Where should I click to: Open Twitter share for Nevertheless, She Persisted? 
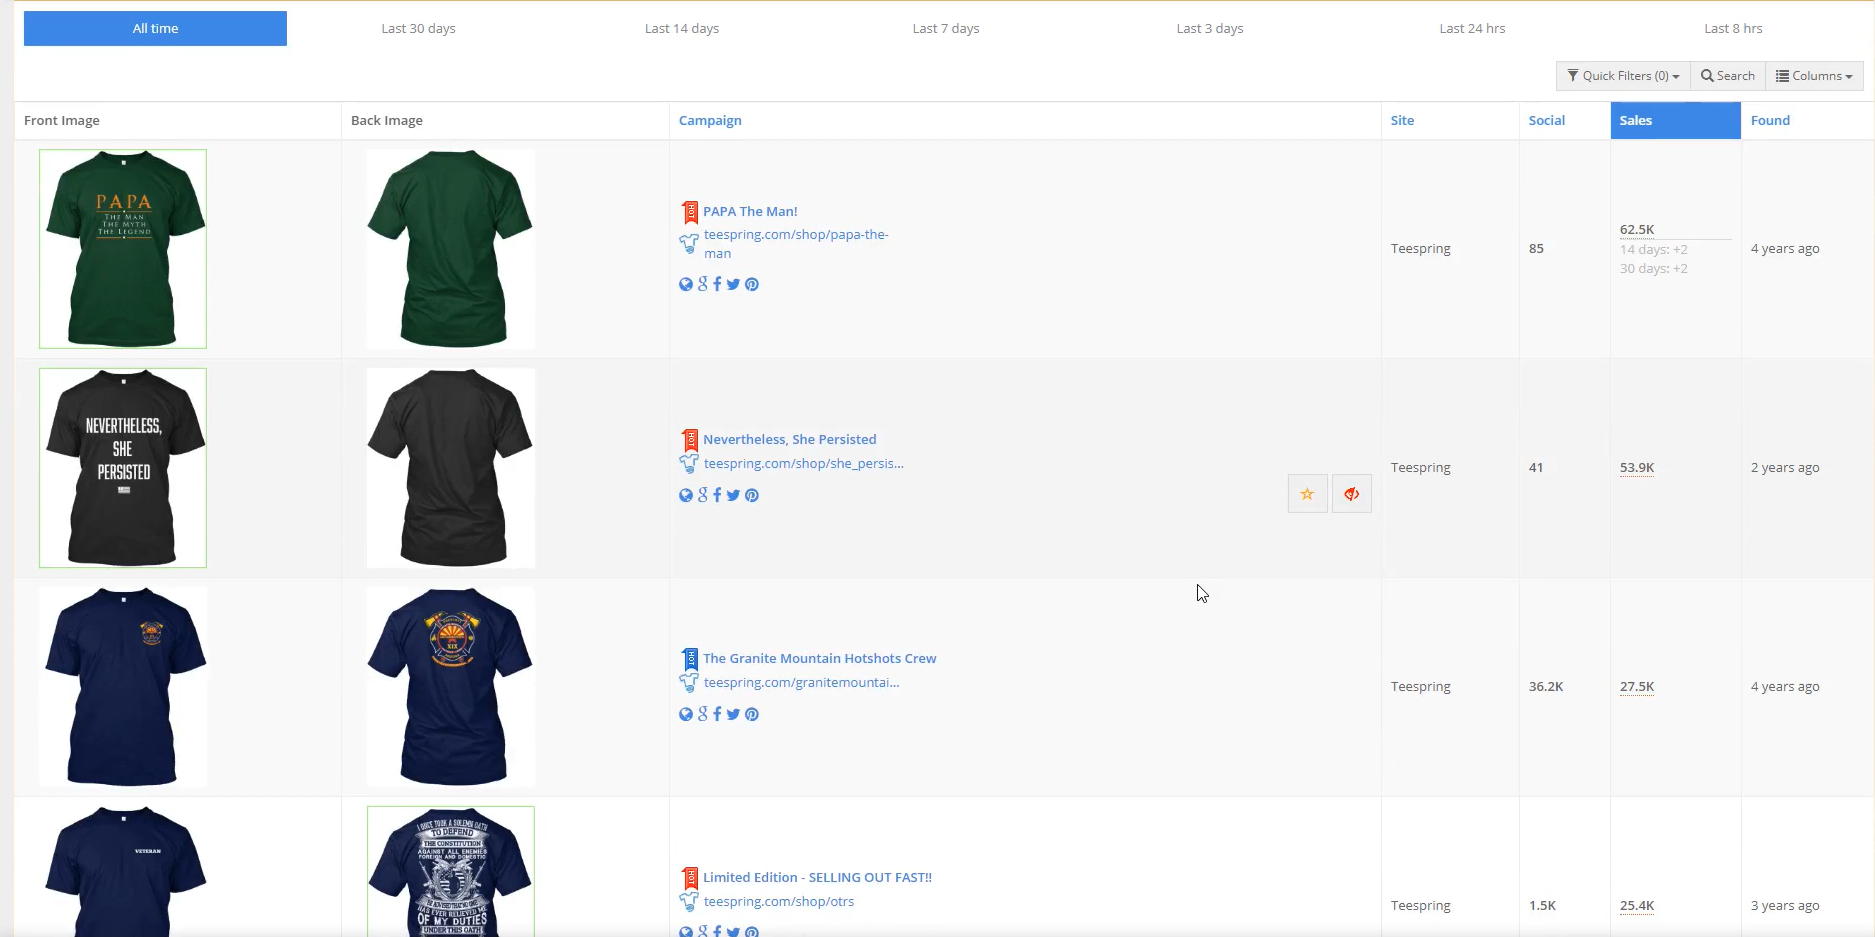tap(733, 495)
